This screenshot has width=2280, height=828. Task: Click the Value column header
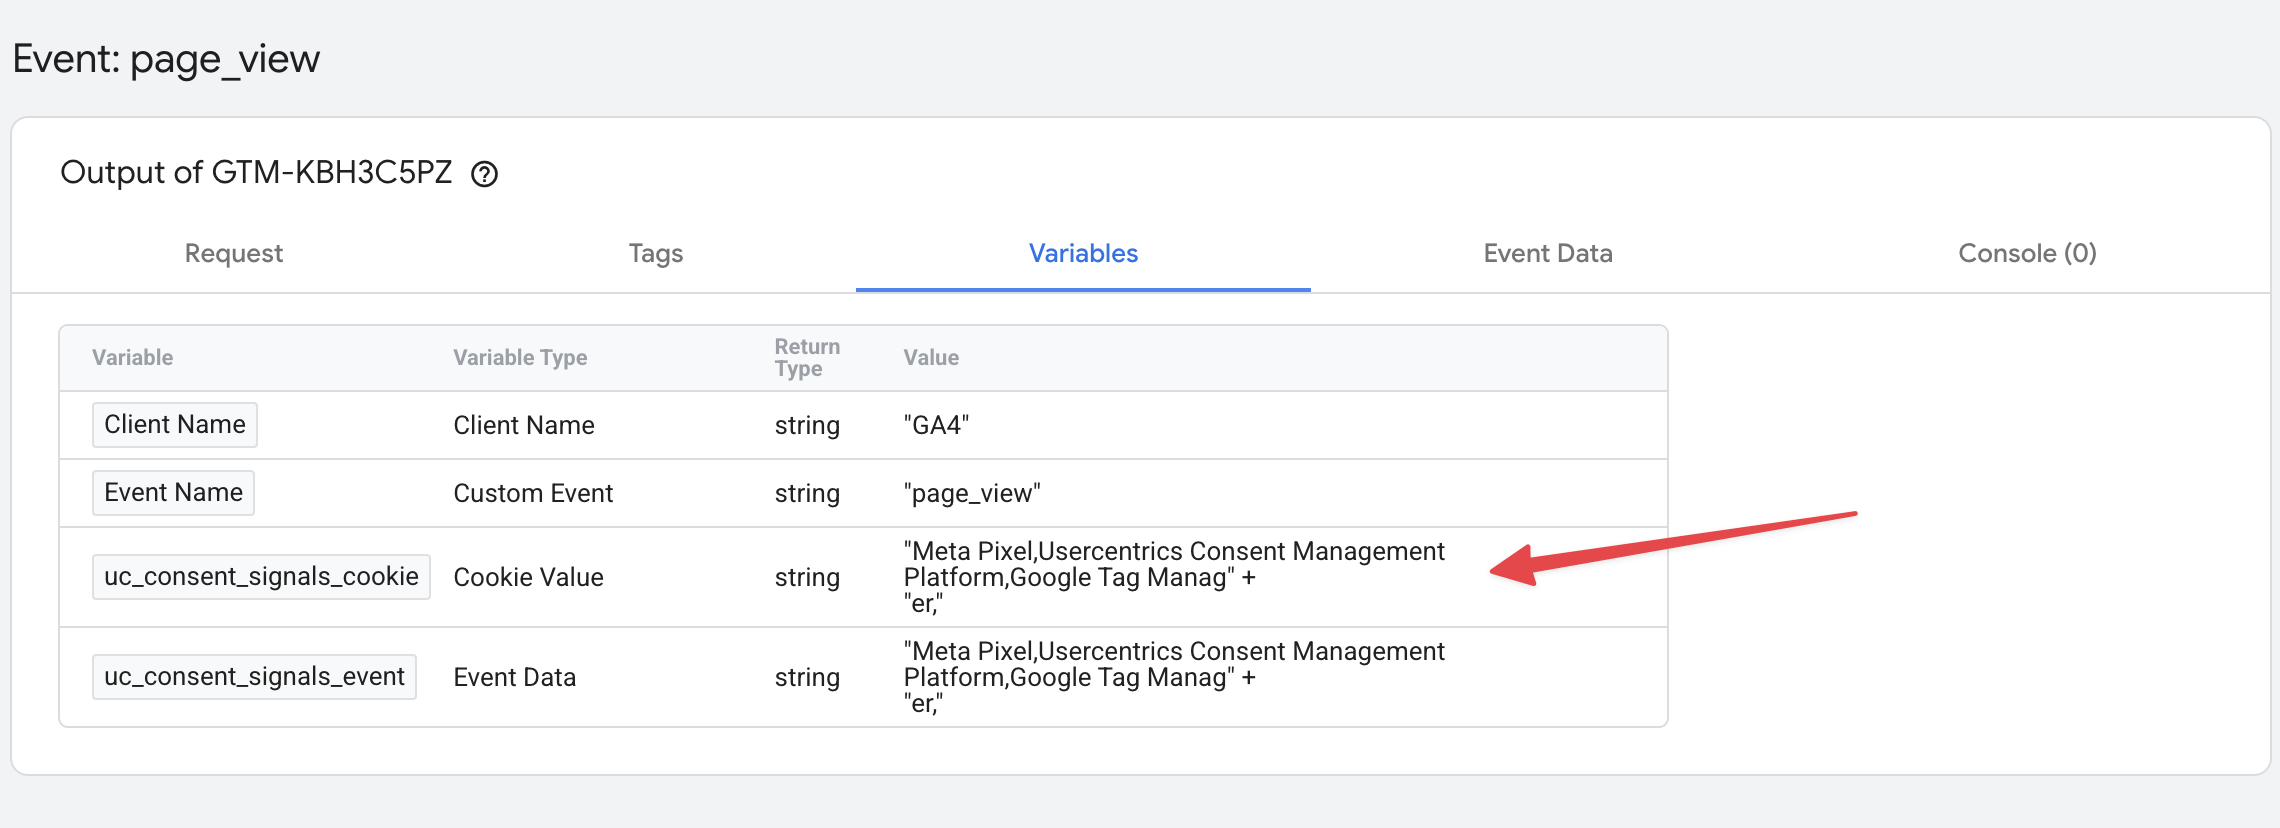[x=931, y=357]
